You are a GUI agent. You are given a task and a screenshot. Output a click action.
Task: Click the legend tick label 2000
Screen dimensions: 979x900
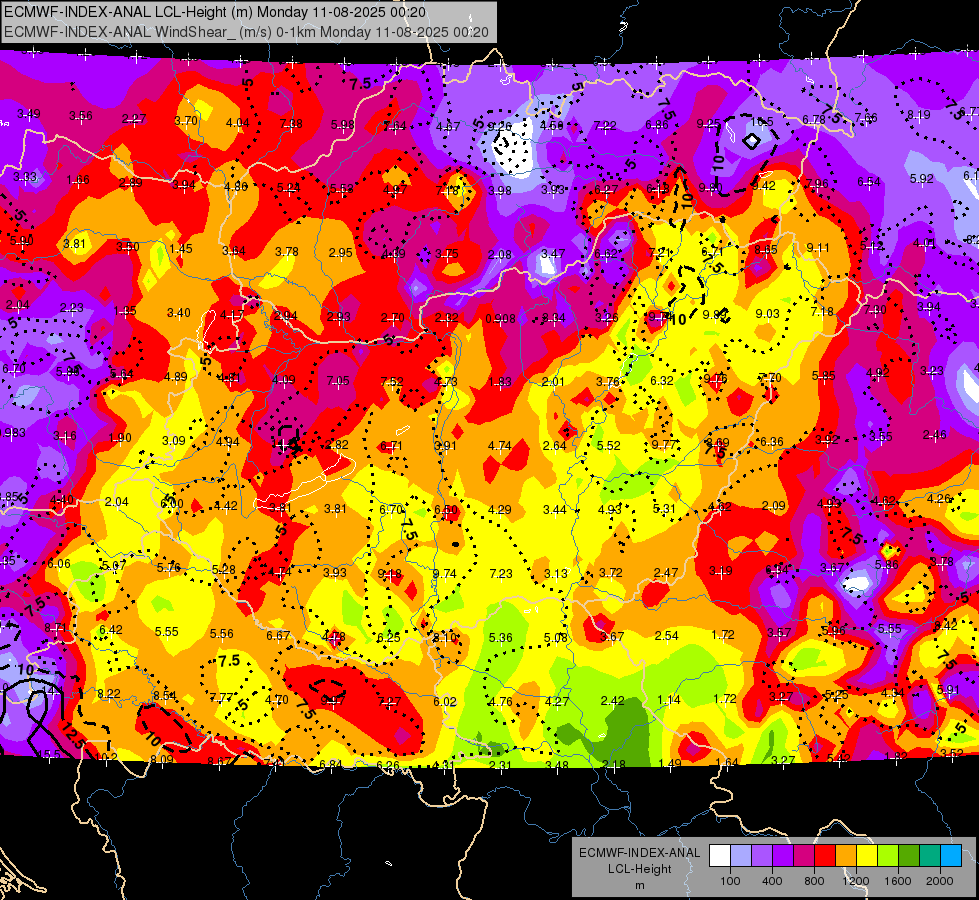(940, 881)
